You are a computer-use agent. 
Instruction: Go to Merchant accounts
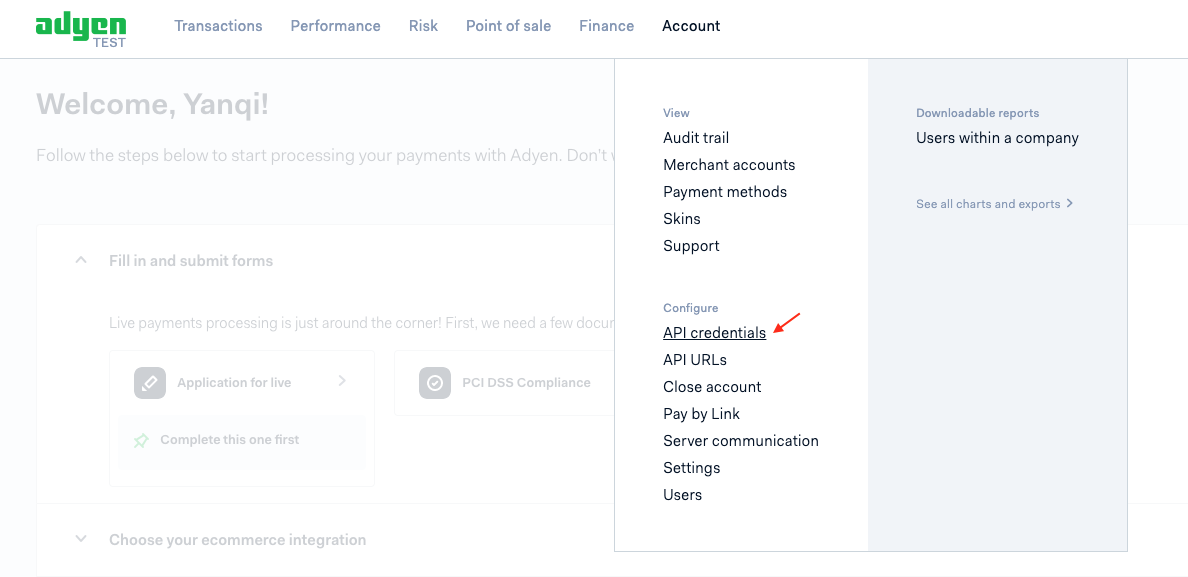click(x=729, y=164)
